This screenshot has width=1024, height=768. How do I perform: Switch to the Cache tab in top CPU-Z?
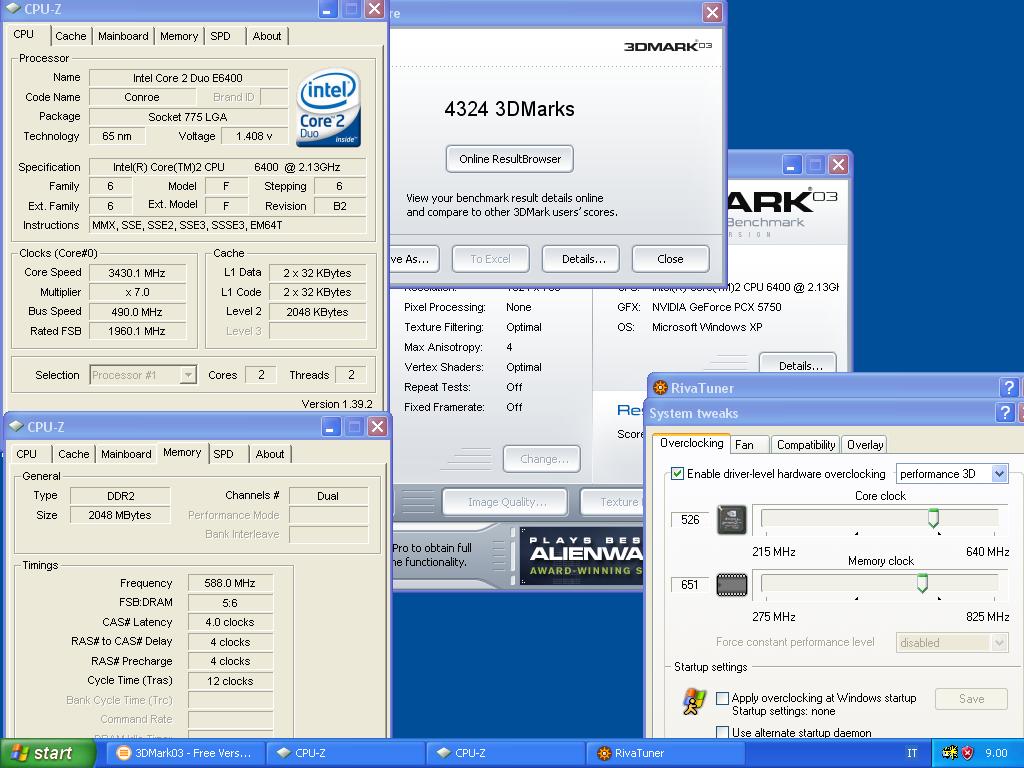point(71,36)
